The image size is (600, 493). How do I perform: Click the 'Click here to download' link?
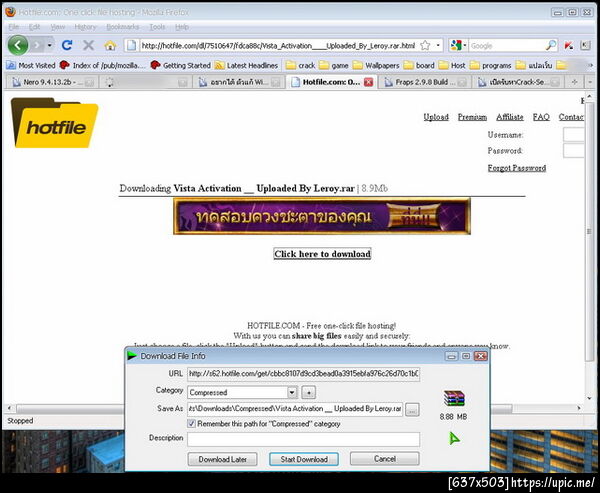pos(322,254)
